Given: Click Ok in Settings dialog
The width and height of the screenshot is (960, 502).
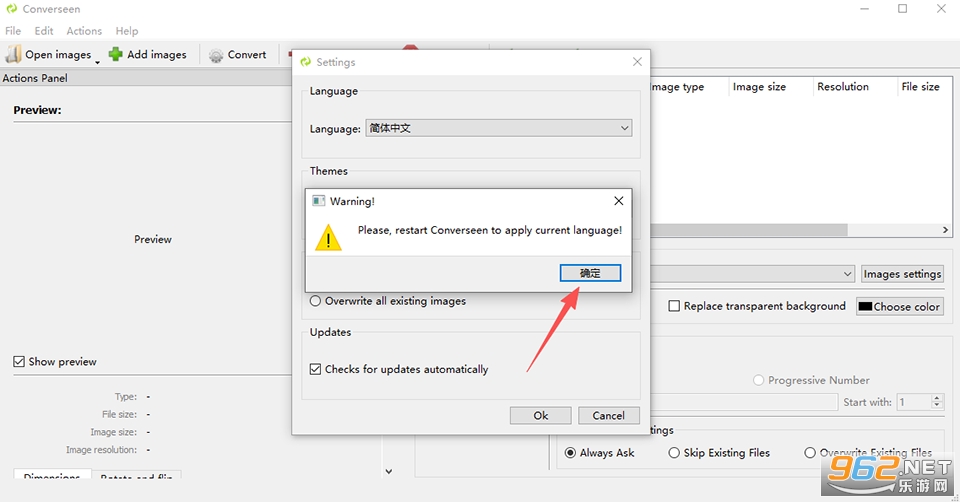Looking at the screenshot, I should tap(541, 416).
